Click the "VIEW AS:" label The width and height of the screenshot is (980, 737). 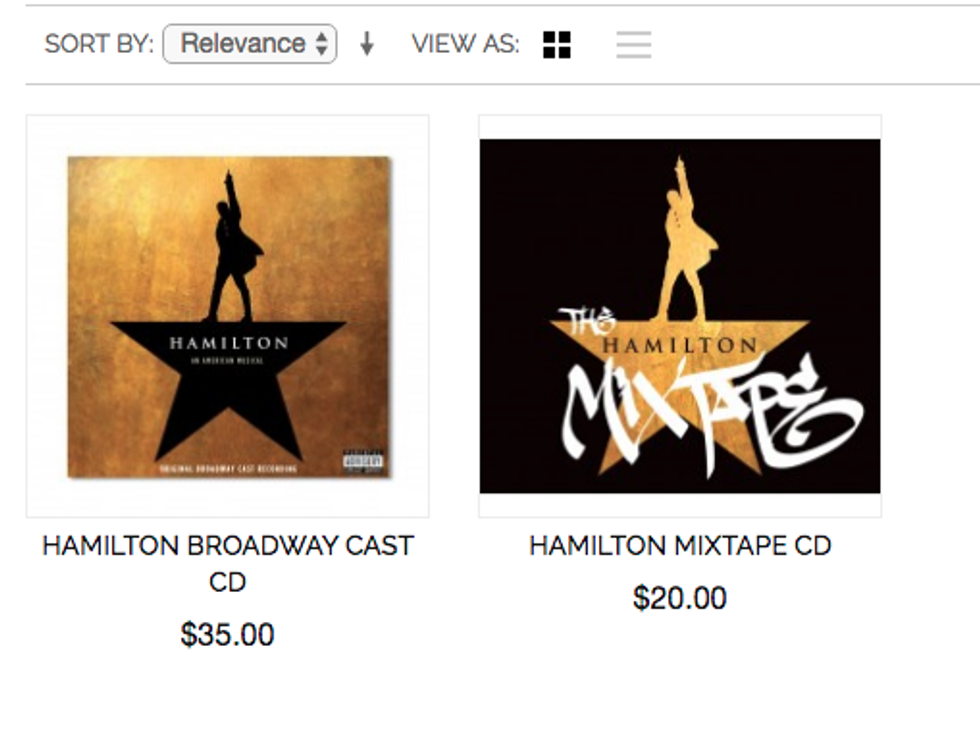click(x=465, y=44)
